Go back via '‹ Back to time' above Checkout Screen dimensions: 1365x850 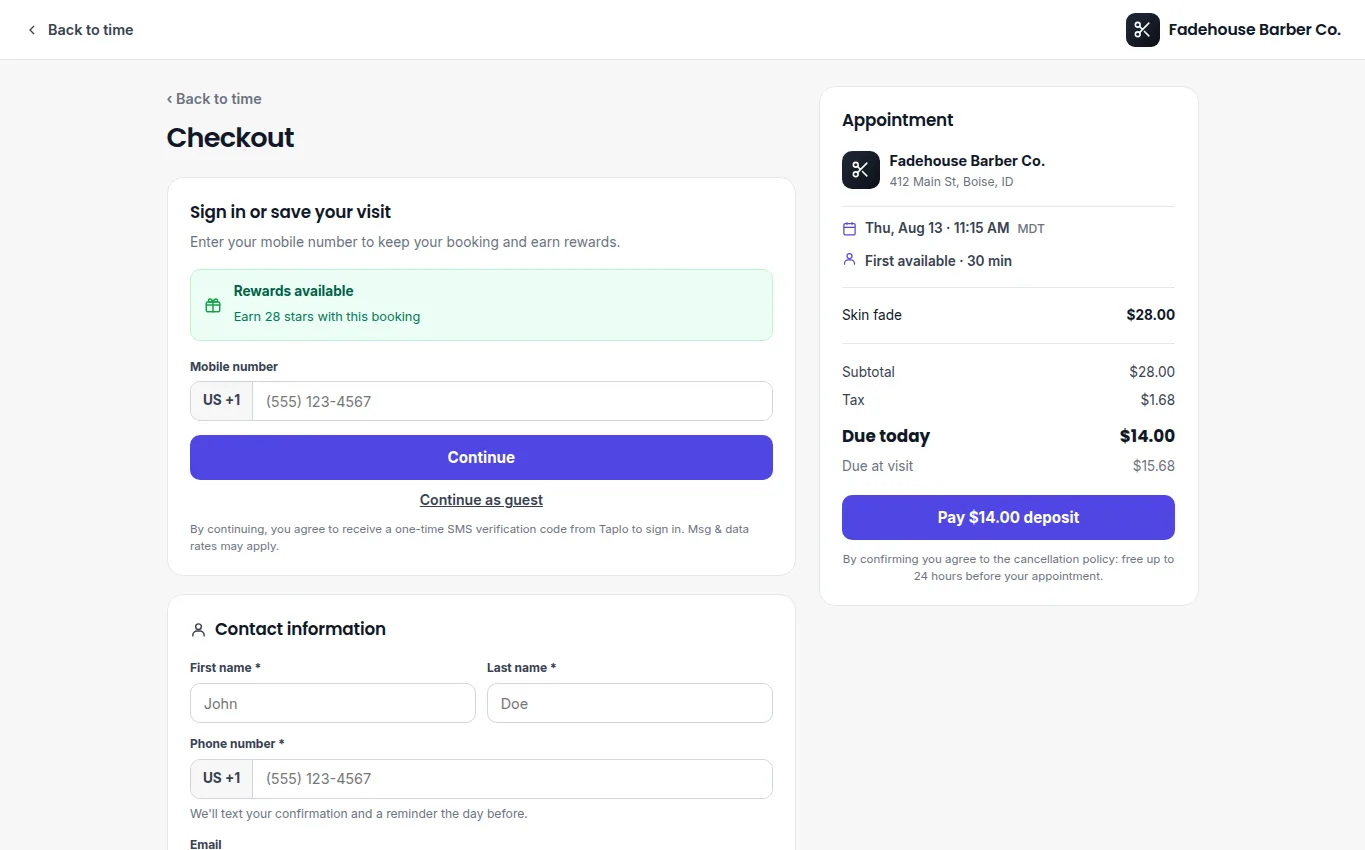coord(214,99)
